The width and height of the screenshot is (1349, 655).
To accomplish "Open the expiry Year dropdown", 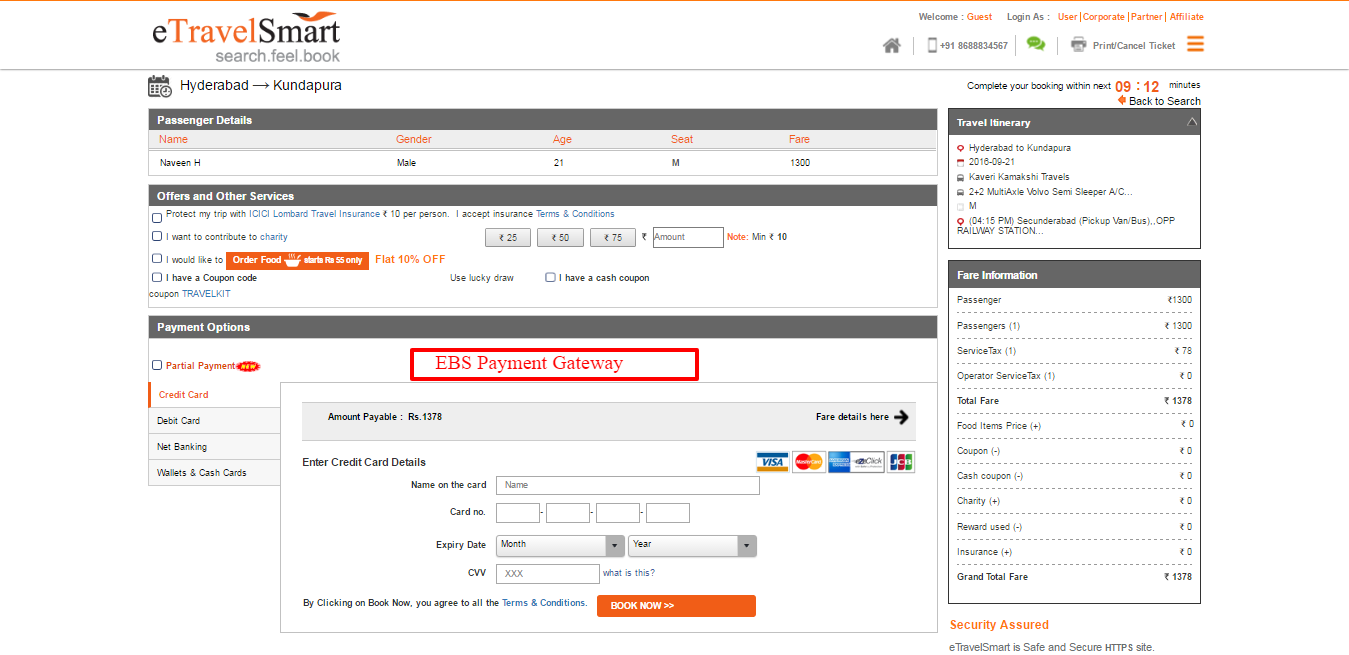I will coord(692,545).
